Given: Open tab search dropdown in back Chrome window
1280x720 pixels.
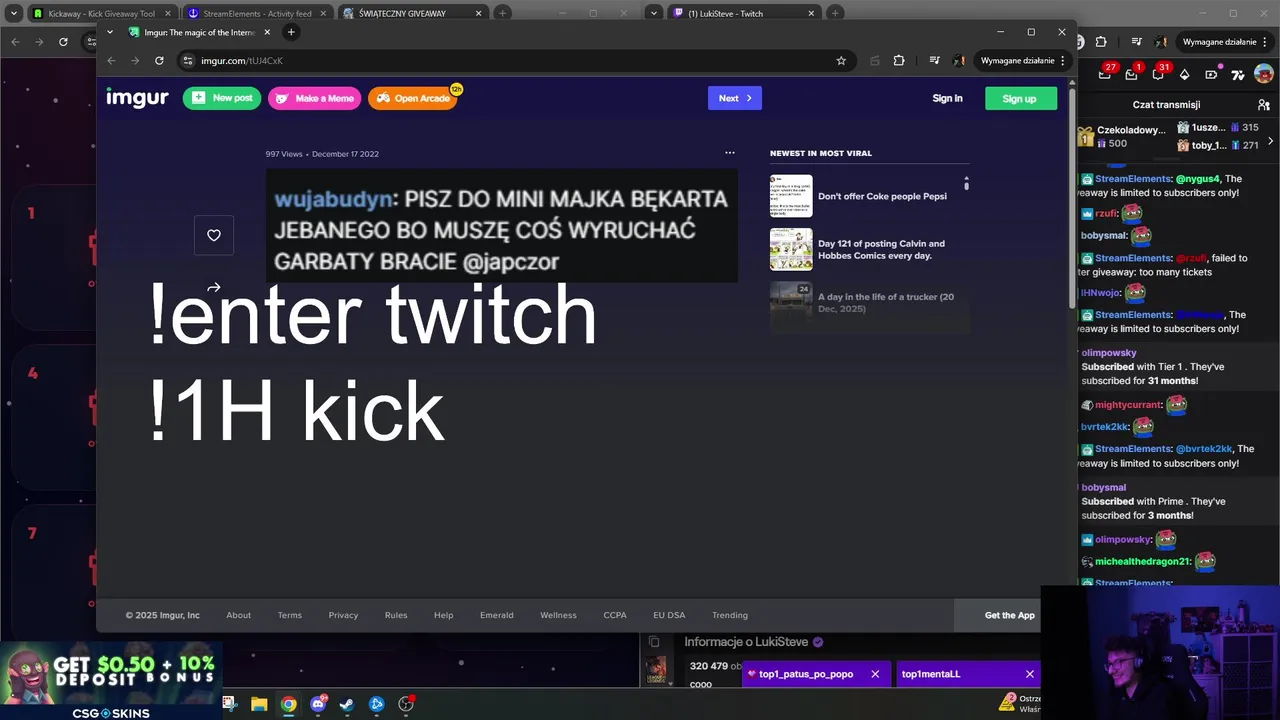Looking at the screenshot, I should [x=14, y=13].
